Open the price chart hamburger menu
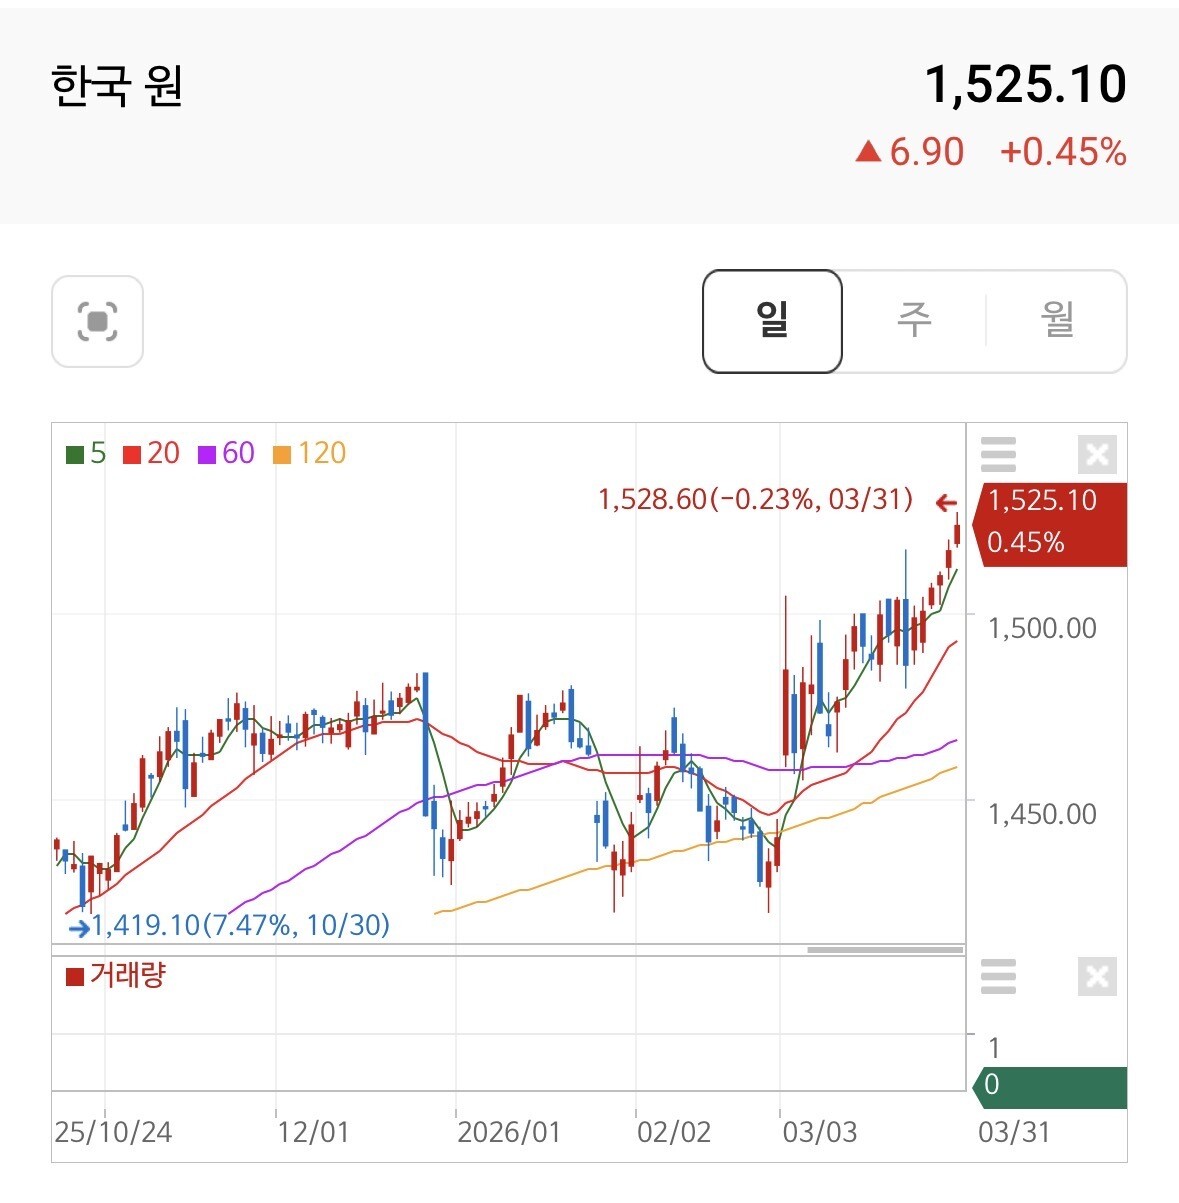The image size is (1179, 1203). click(x=998, y=454)
